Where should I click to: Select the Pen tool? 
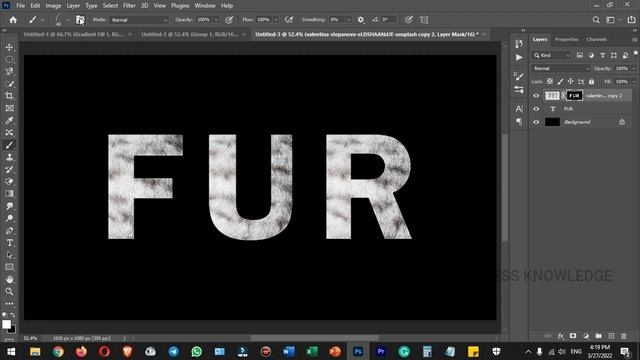(9, 231)
